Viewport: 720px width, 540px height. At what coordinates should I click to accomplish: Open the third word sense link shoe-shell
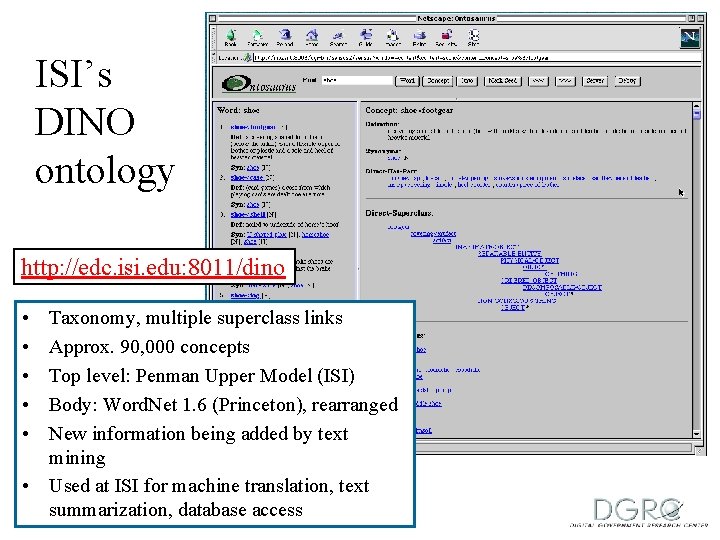(x=248, y=214)
